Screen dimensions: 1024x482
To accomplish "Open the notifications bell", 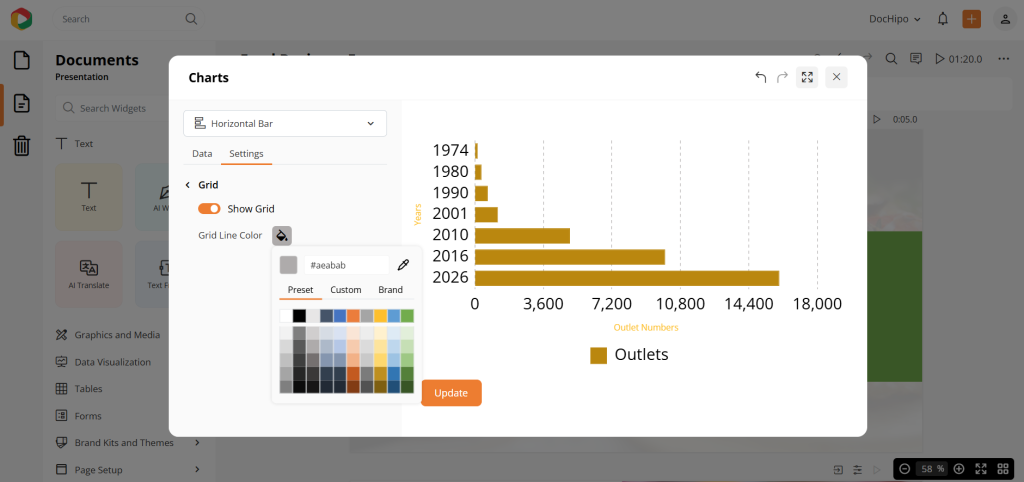I will (942, 19).
